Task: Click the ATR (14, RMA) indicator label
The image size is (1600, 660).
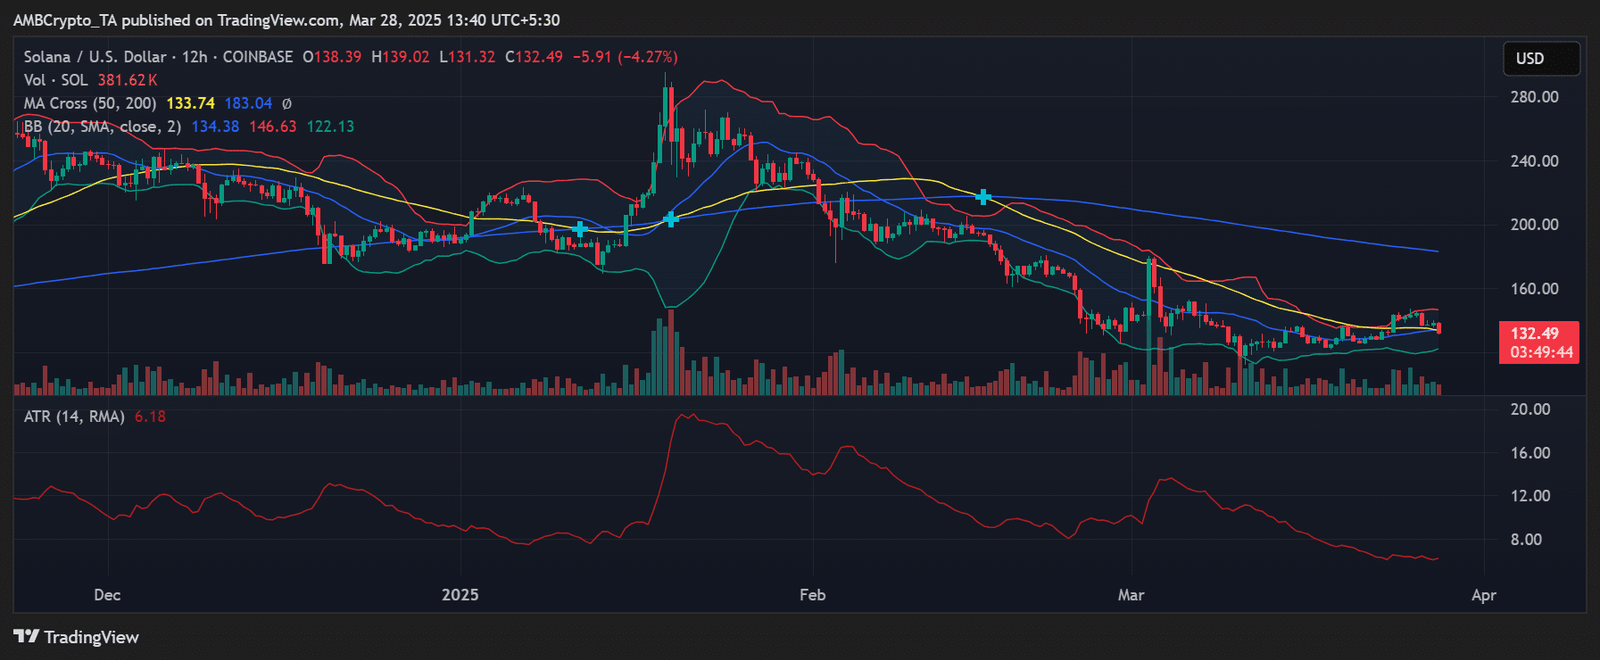Action: pyautogui.click(x=74, y=416)
